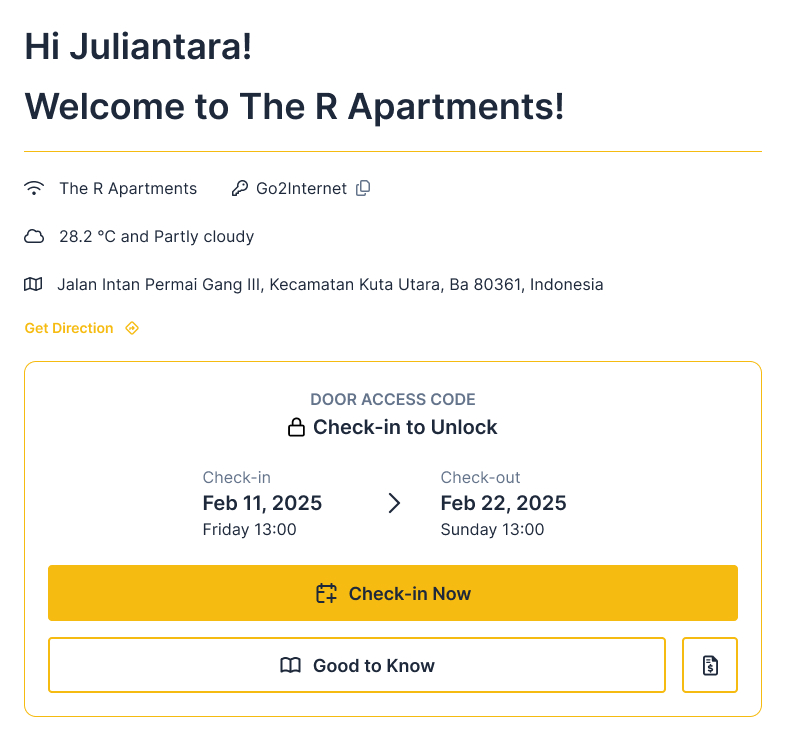Follow the Get Direction link
The width and height of the screenshot is (786, 741).
point(69,328)
